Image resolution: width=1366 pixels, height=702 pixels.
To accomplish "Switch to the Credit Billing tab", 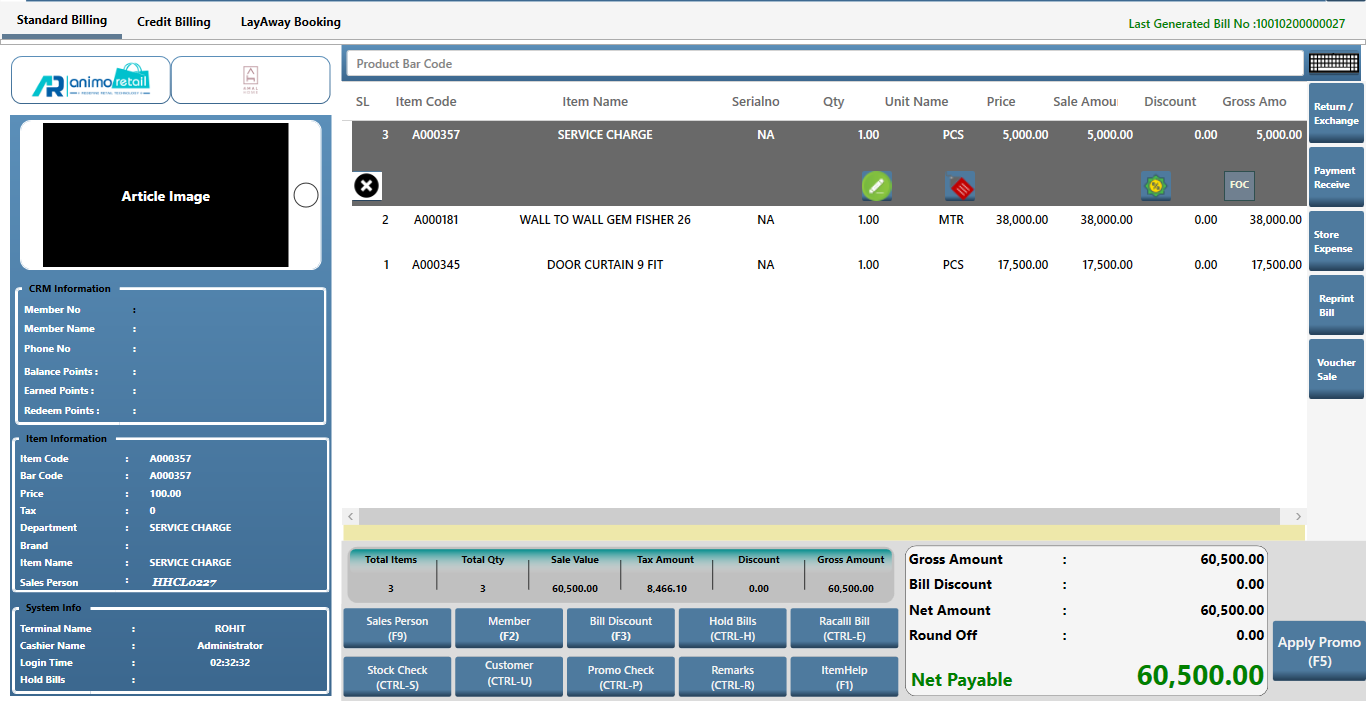I will click(174, 22).
